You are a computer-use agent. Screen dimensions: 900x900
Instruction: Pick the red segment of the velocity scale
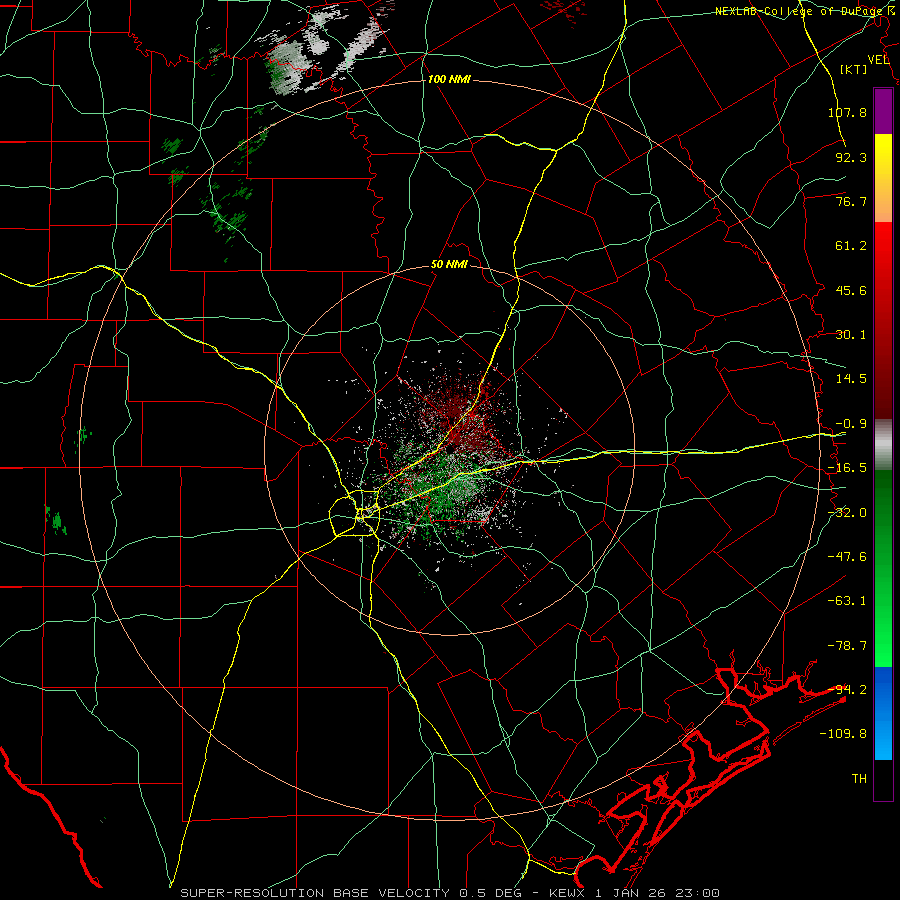tap(883, 320)
